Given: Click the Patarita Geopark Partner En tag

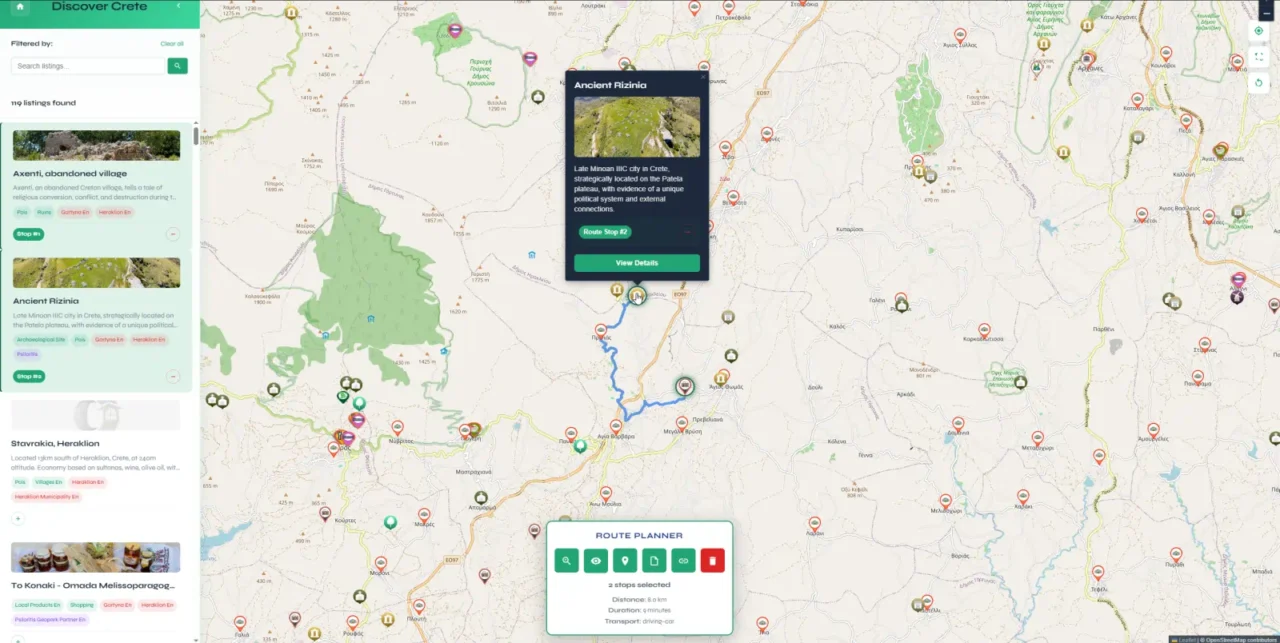Looking at the screenshot, I should click(x=50, y=619).
